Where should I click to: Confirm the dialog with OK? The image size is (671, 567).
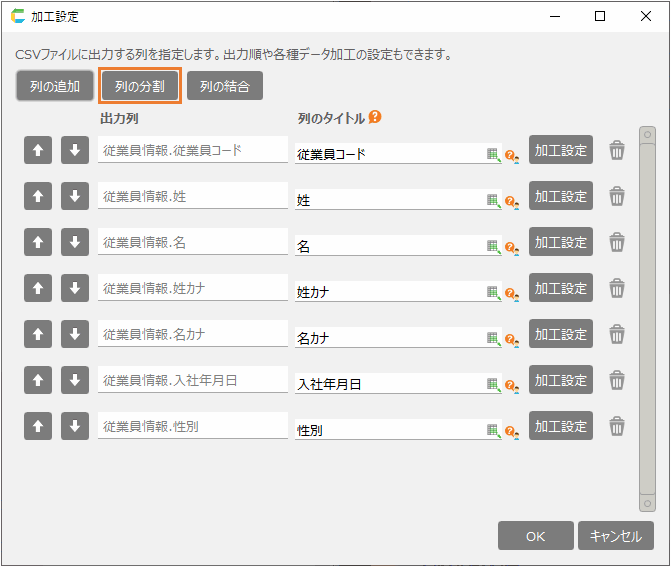click(x=535, y=536)
